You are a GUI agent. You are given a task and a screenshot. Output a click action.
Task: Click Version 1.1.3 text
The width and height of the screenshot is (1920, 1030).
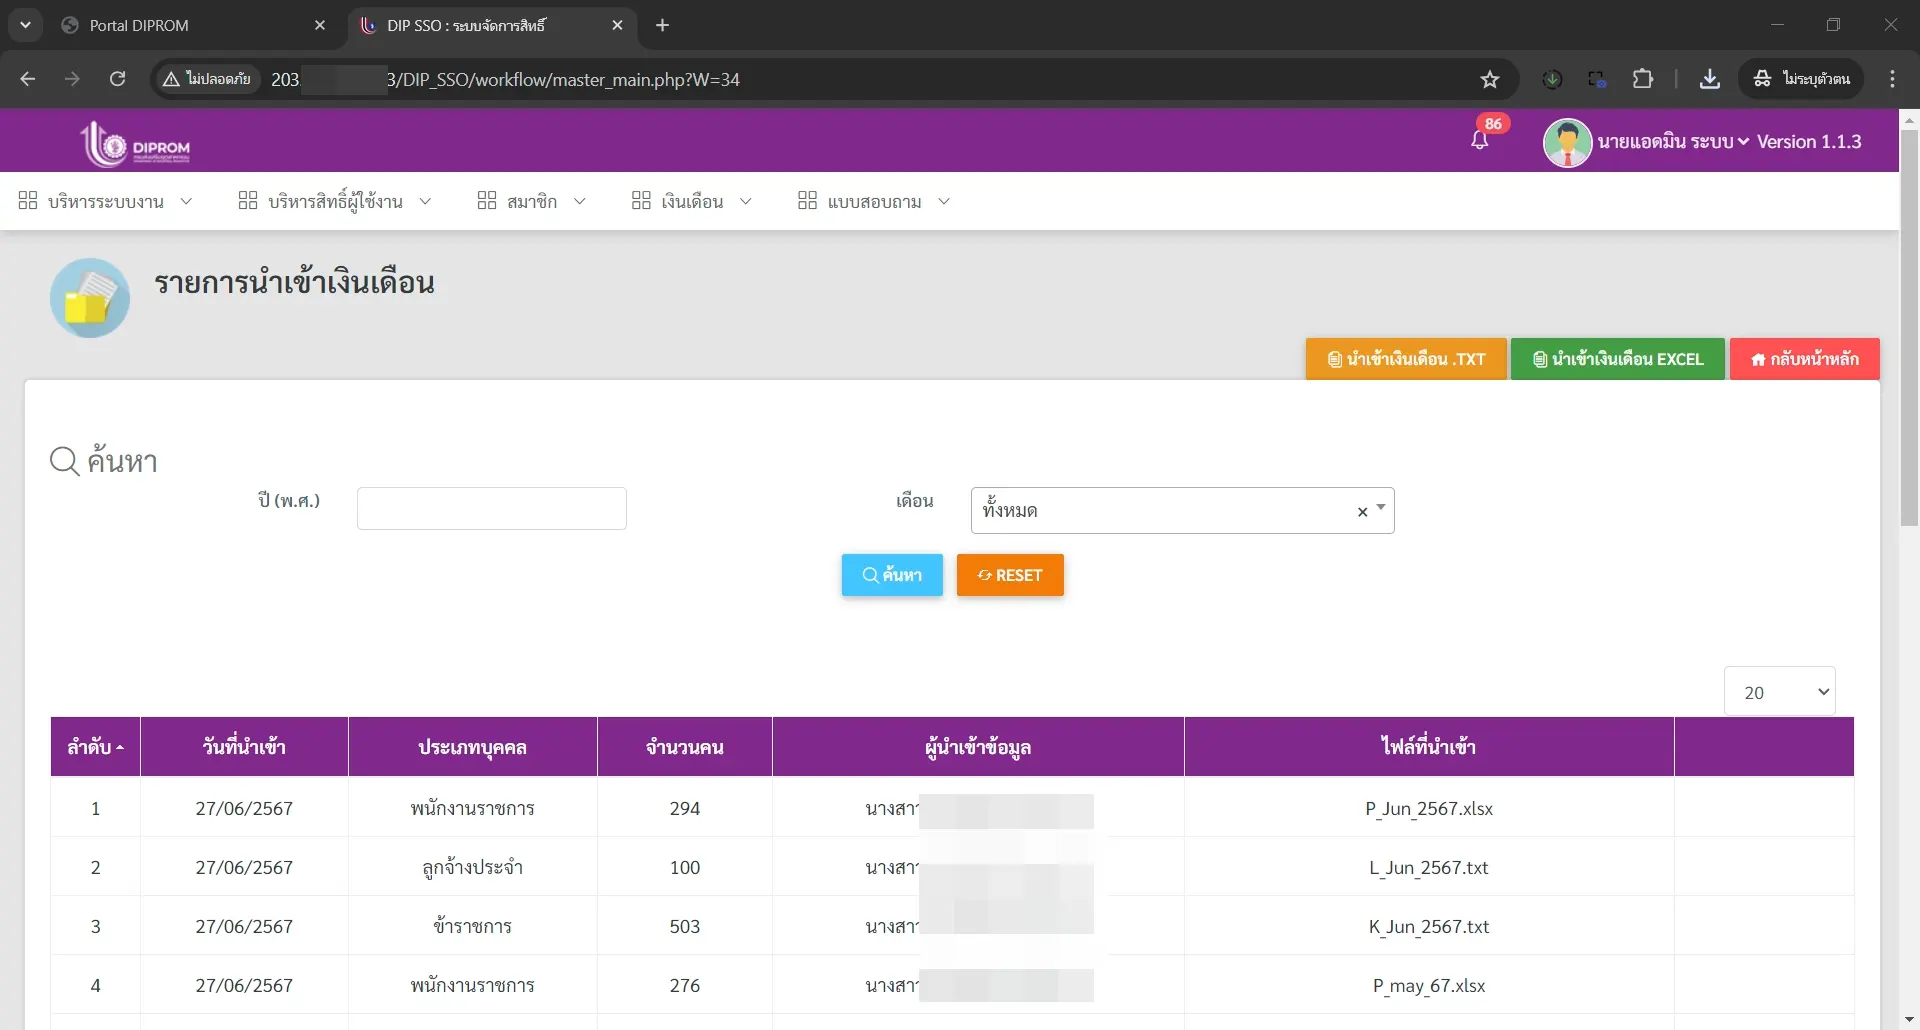click(1809, 142)
